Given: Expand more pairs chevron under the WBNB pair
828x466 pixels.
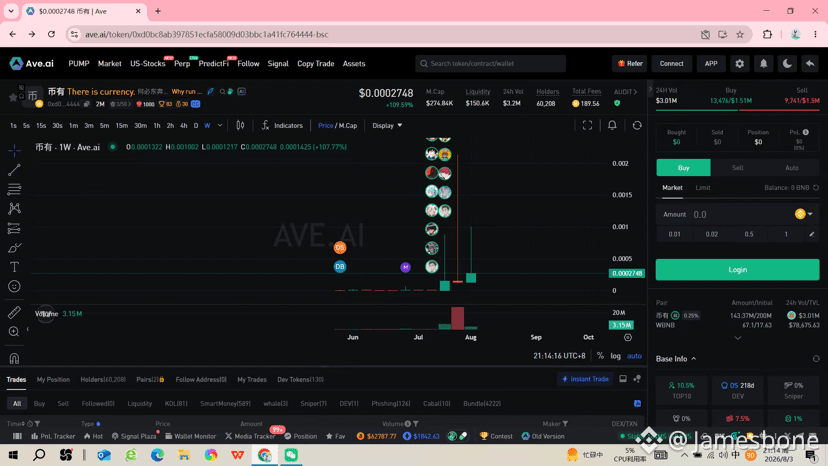Looking at the screenshot, I should coord(738,338).
